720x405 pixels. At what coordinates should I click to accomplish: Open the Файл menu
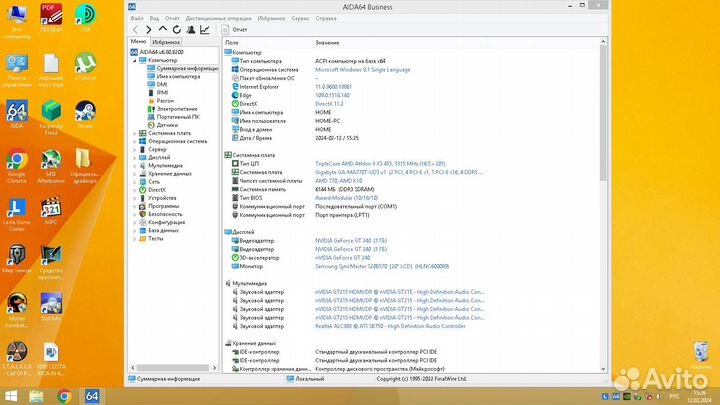137,18
